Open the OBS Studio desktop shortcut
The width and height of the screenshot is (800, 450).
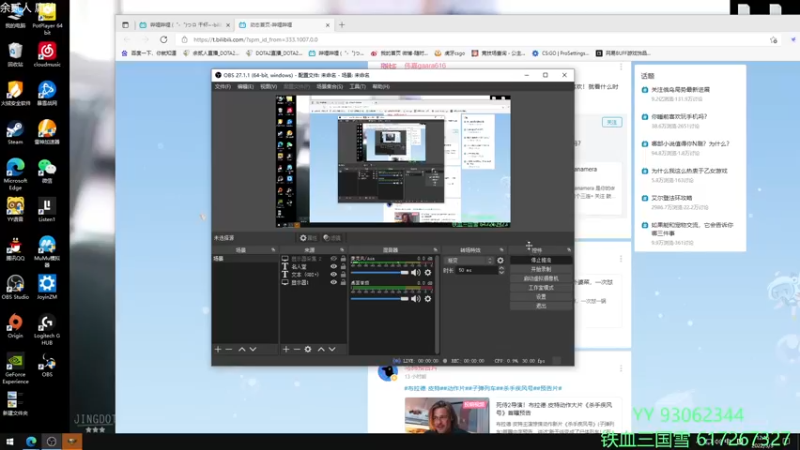coord(15,287)
